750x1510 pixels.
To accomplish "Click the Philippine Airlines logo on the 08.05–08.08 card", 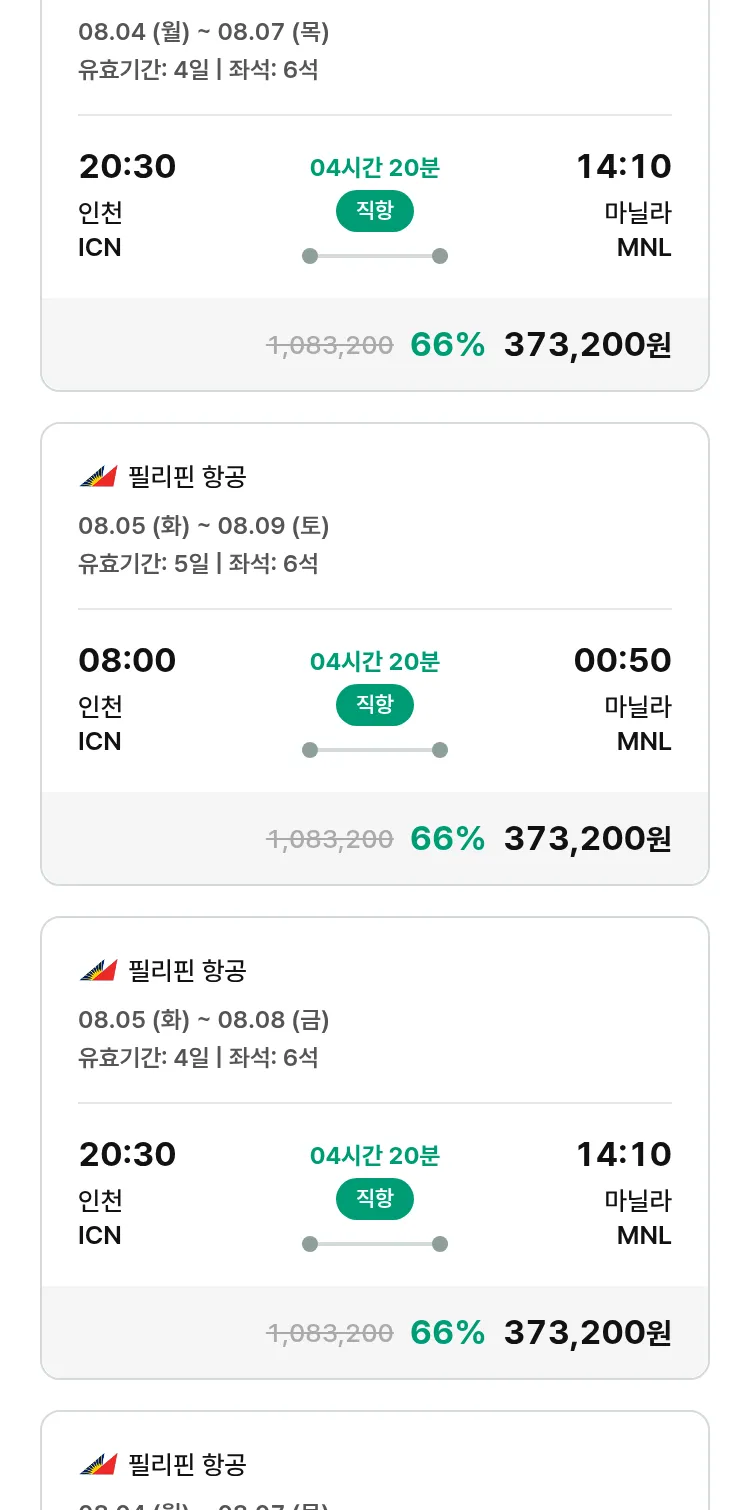I will click(x=98, y=971).
